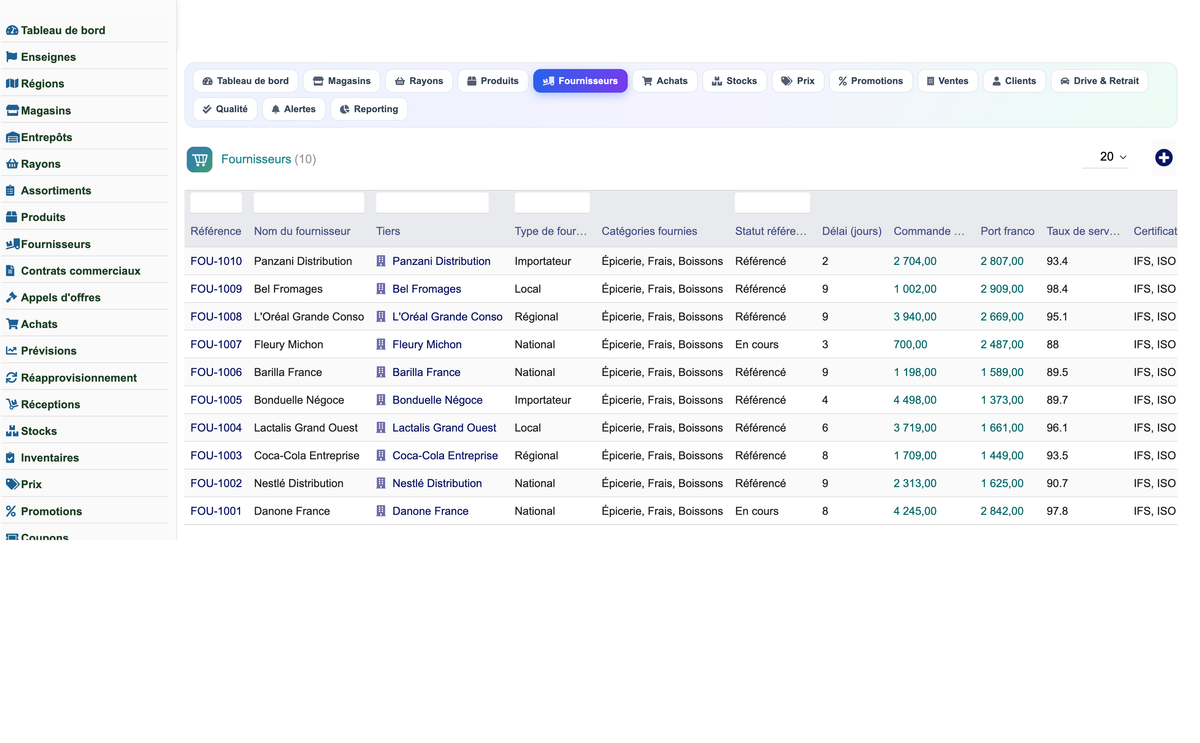Focus the Nom du fournisseur filter field
The image size is (1200, 743).
point(309,203)
